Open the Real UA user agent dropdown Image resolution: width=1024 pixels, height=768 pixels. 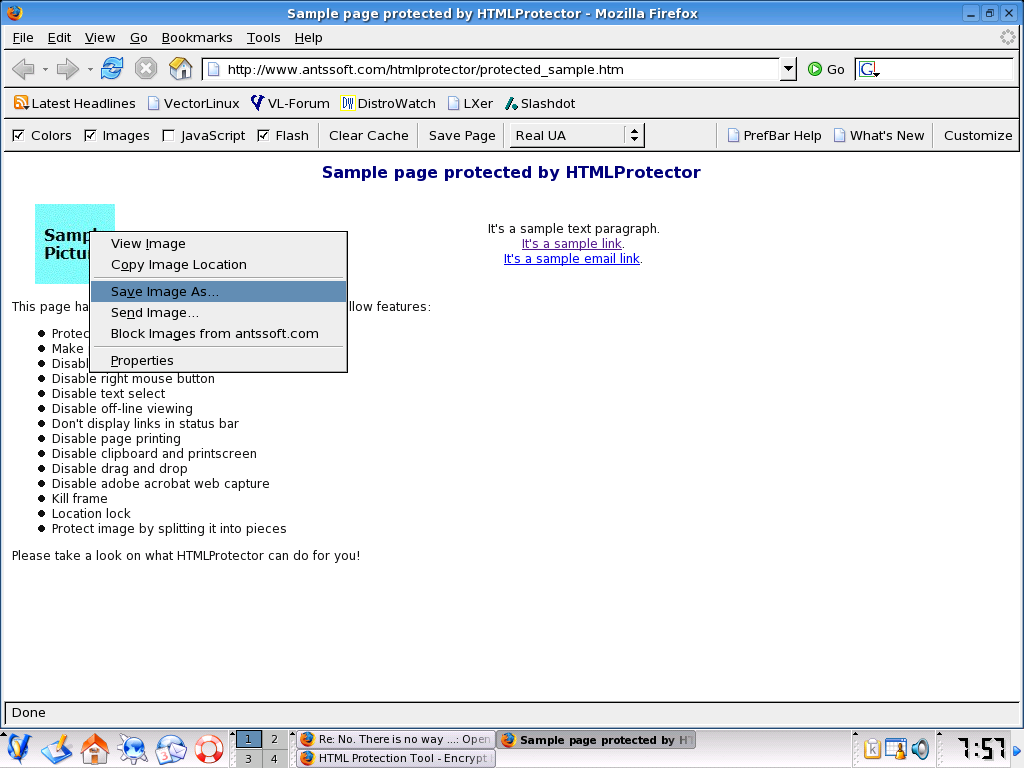click(577, 135)
